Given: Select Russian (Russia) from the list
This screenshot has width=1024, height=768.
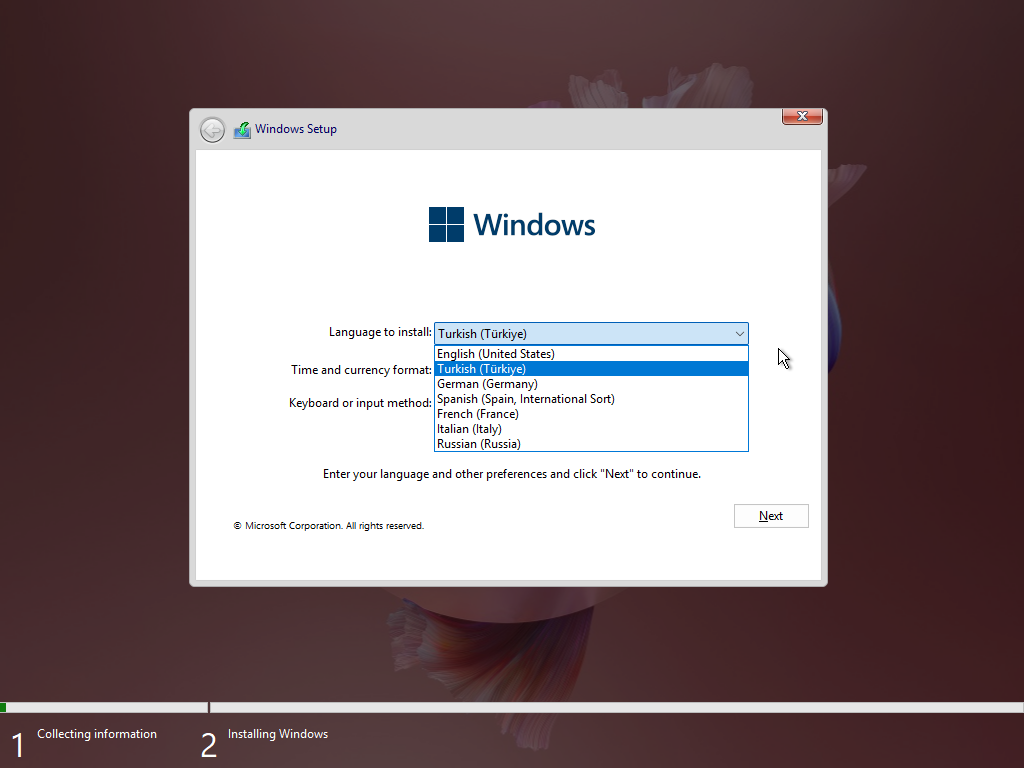Looking at the screenshot, I should pyautogui.click(x=591, y=444).
